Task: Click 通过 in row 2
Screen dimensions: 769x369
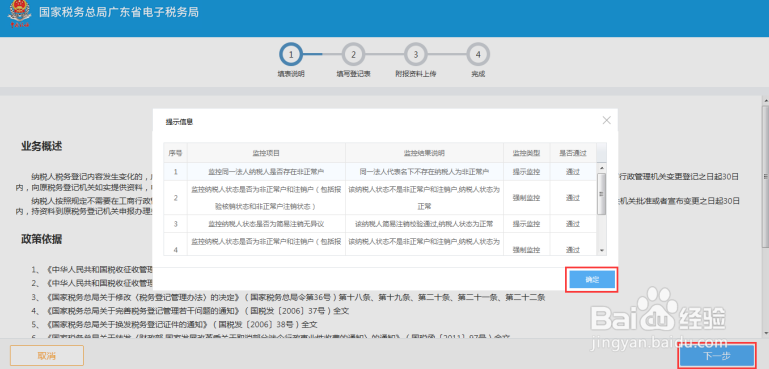Action: [573, 198]
